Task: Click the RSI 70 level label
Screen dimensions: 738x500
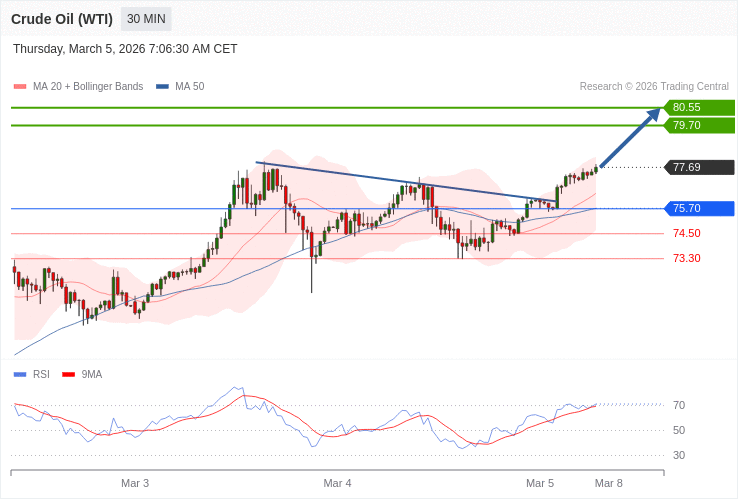Action: click(x=679, y=405)
